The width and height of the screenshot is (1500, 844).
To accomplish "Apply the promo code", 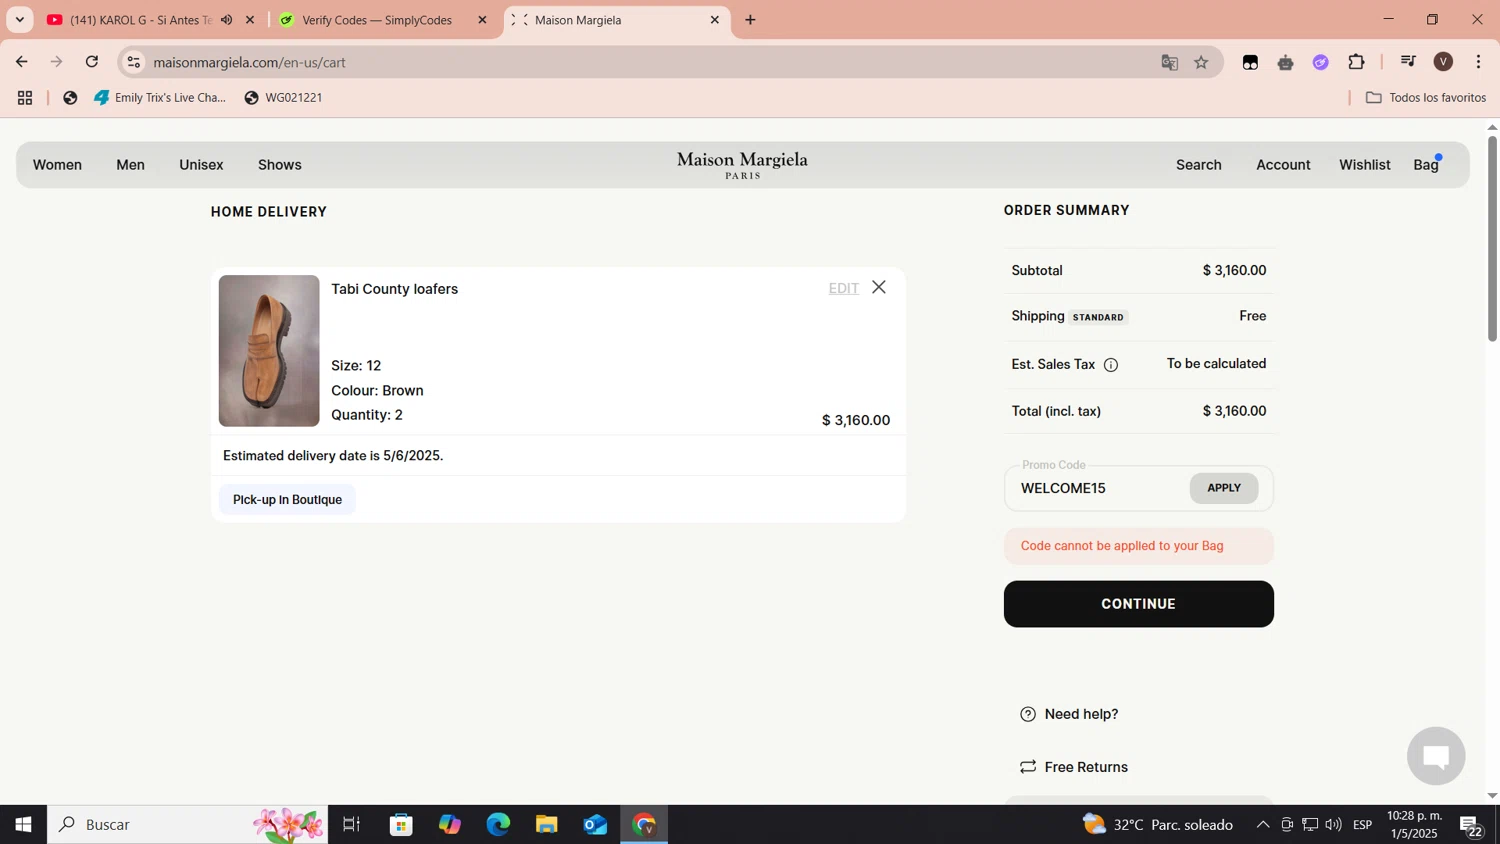I will point(1224,488).
